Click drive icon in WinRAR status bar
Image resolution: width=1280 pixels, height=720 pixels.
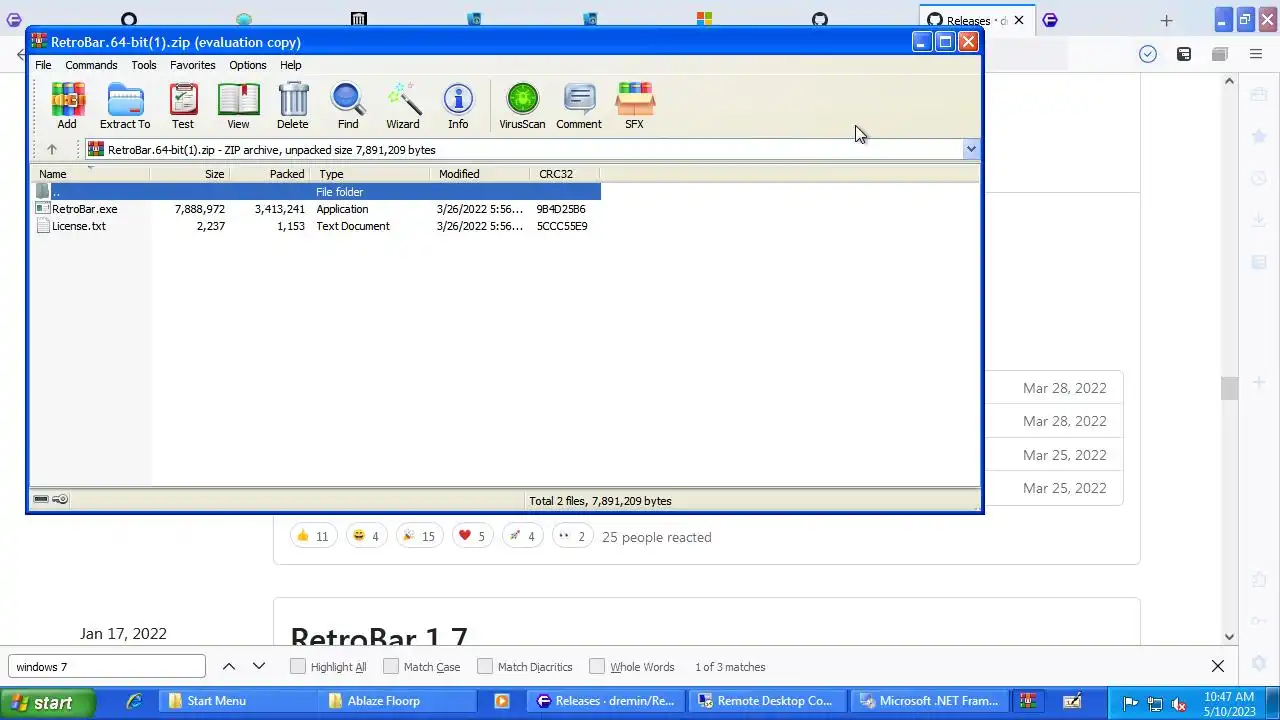pos(41,499)
